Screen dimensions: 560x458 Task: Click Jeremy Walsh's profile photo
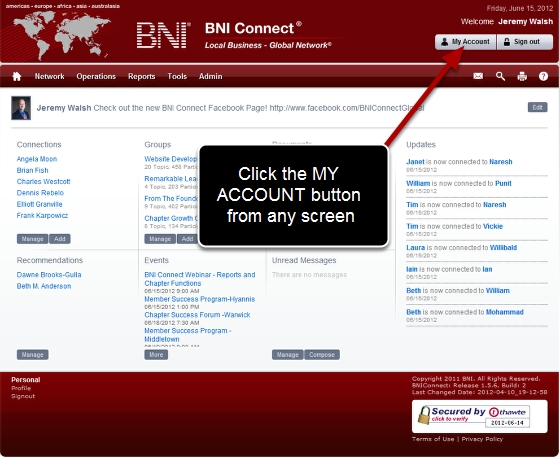click(x=21, y=108)
